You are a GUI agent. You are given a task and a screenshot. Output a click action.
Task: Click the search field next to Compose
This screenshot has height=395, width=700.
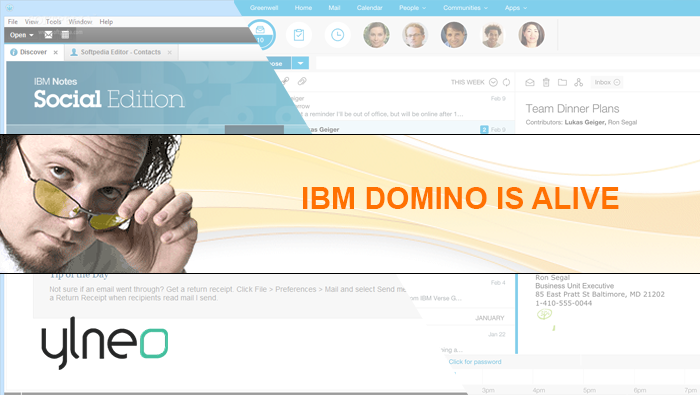point(508,63)
